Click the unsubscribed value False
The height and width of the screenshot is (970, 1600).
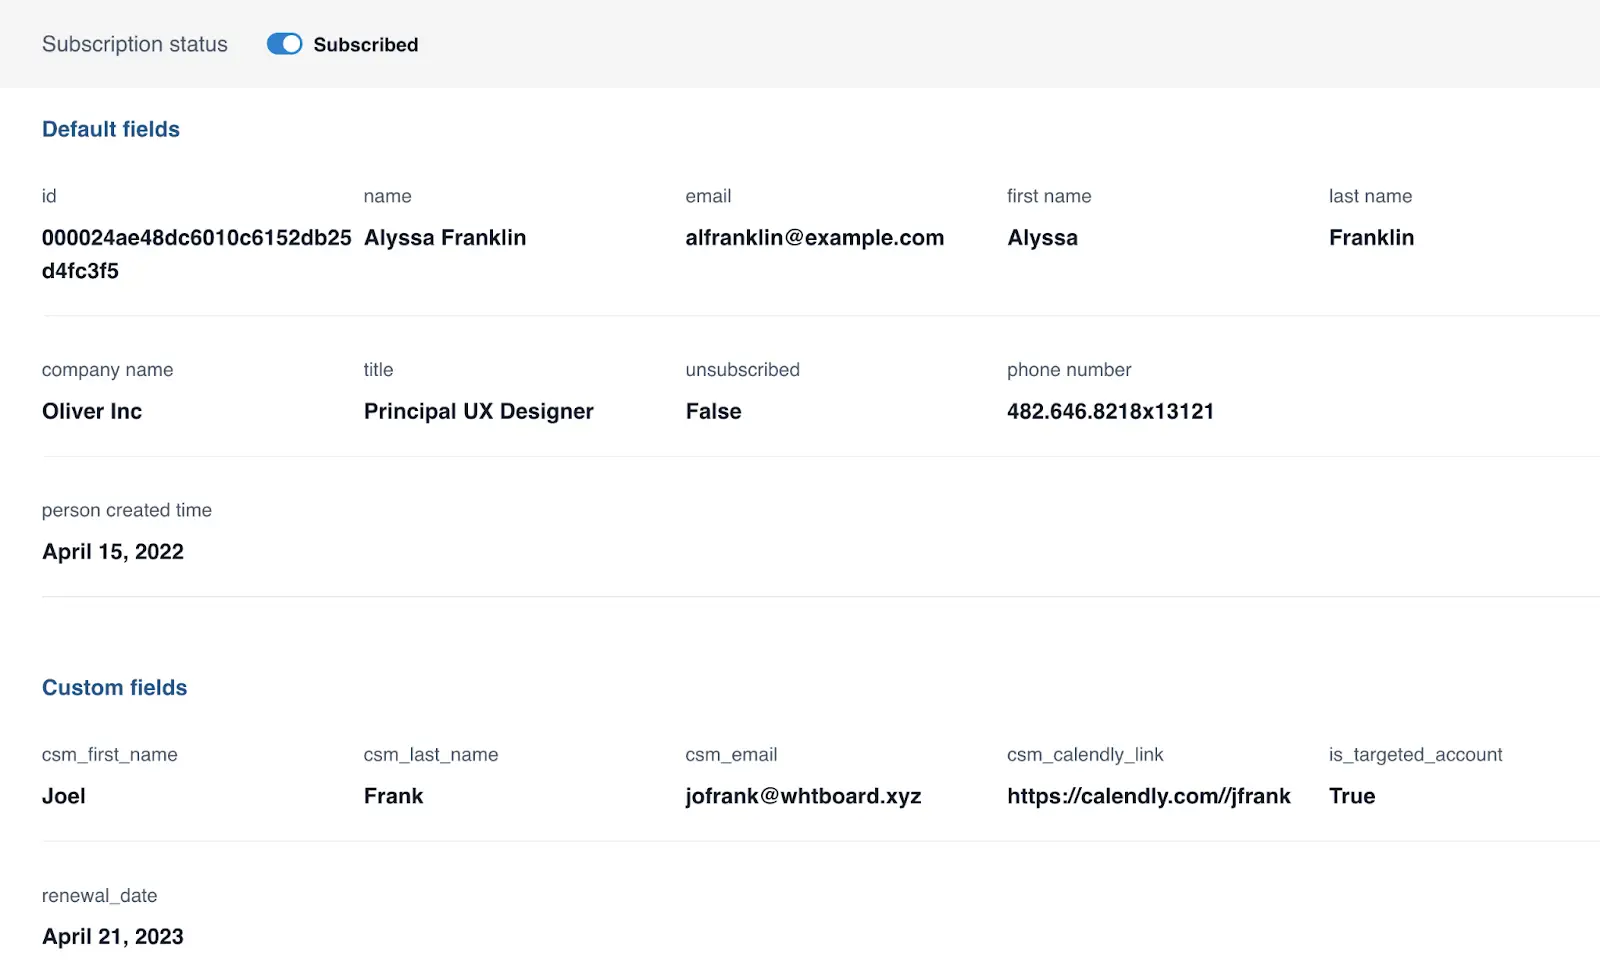click(x=713, y=412)
